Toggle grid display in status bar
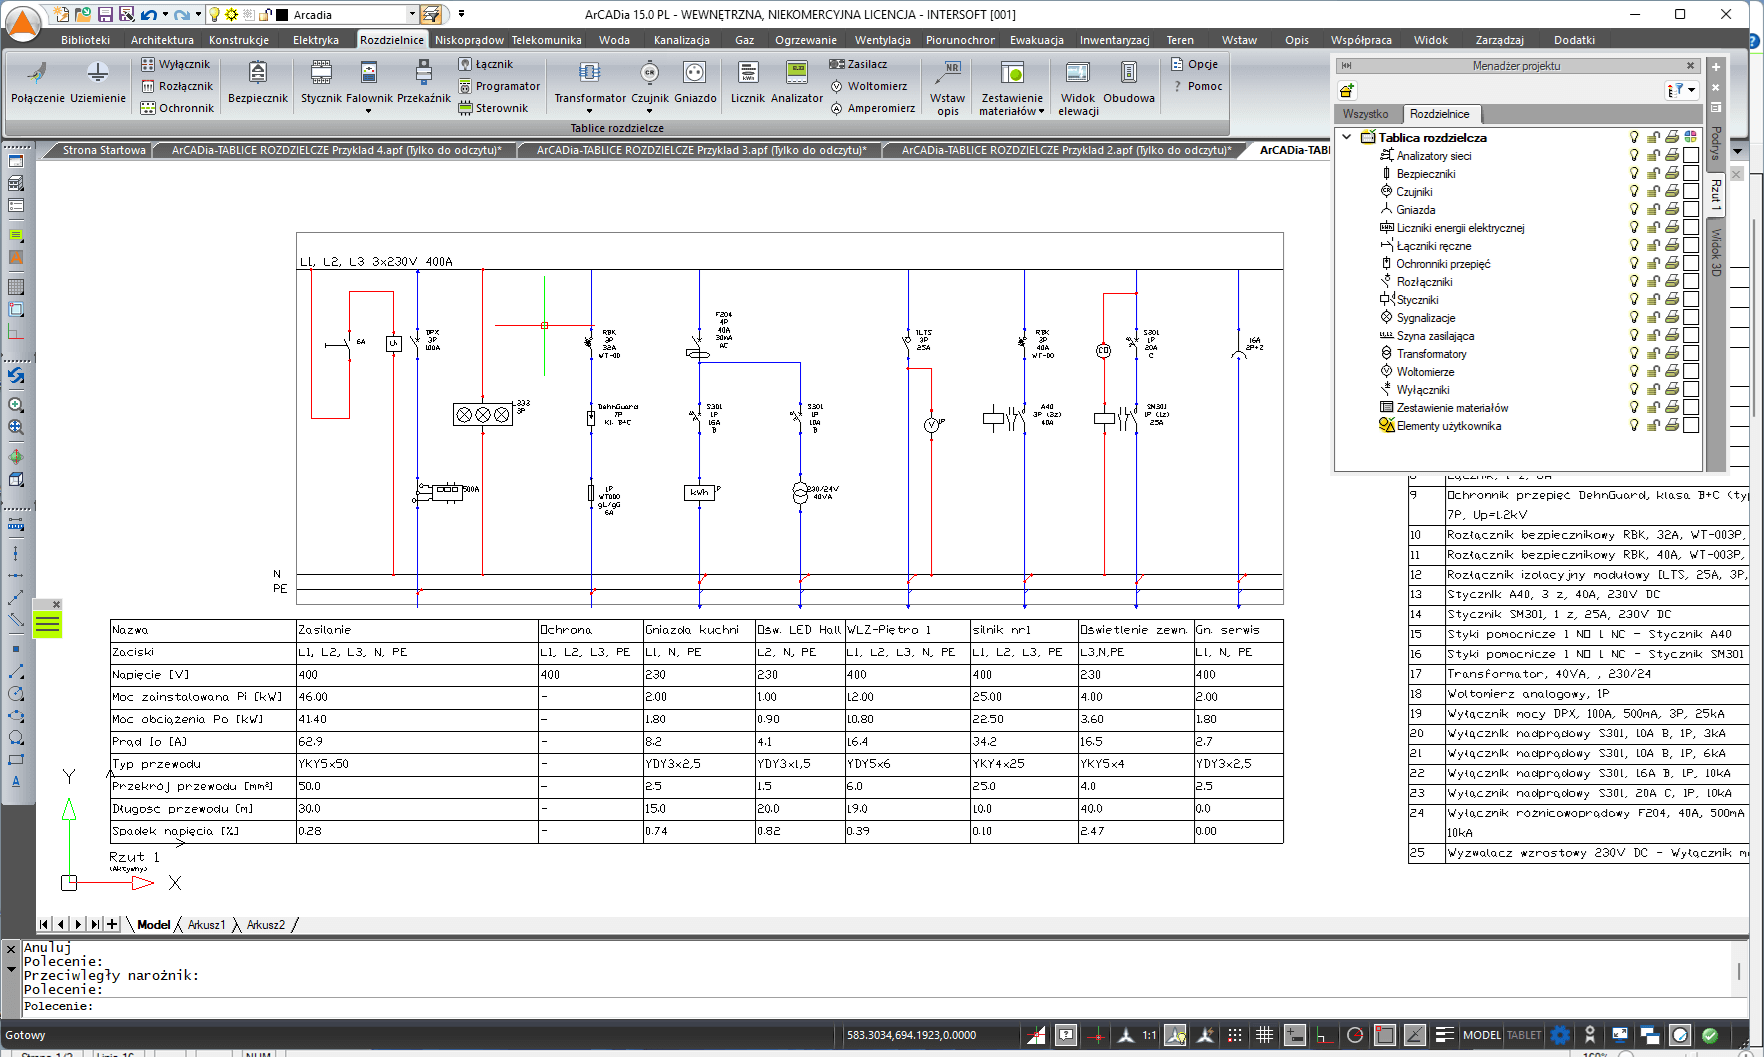This screenshot has height=1057, width=1764. [x=1264, y=1035]
